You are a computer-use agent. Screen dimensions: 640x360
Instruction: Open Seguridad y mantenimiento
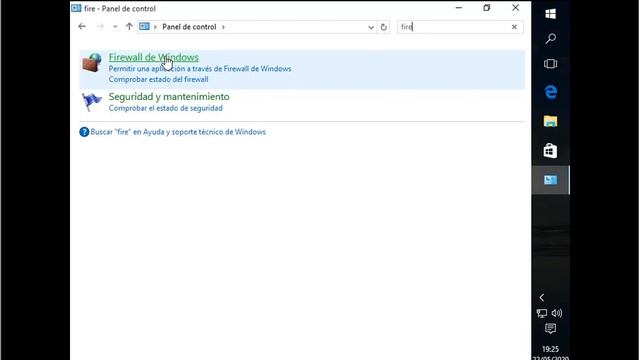click(169, 97)
